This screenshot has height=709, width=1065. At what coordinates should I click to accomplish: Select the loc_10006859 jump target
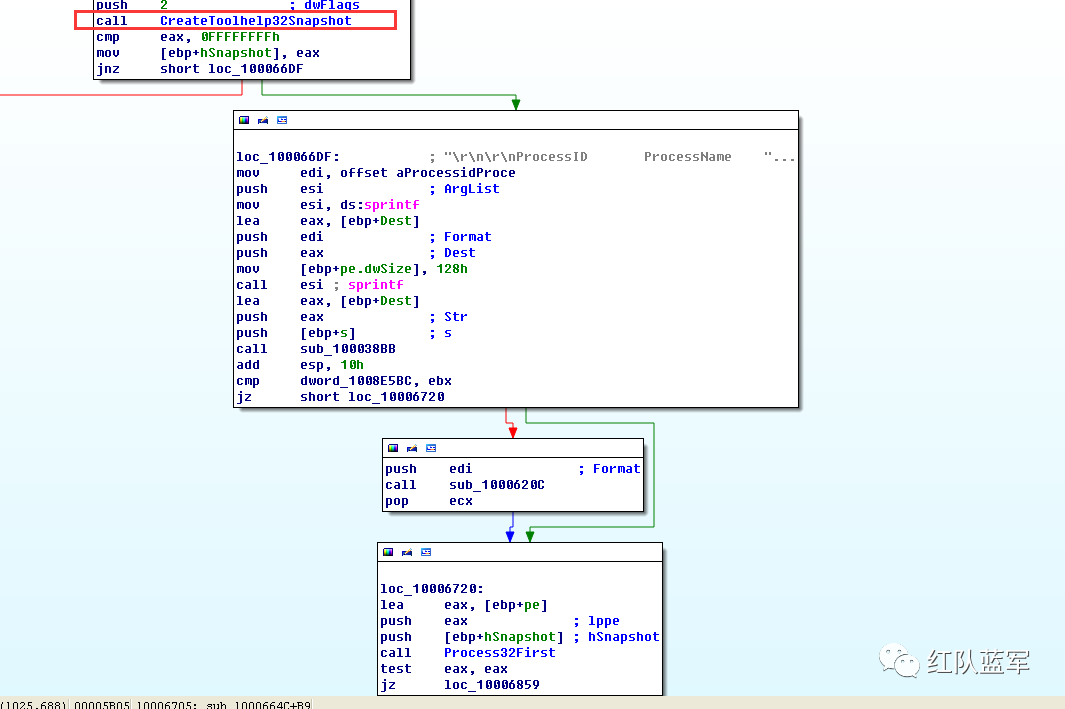(x=492, y=685)
